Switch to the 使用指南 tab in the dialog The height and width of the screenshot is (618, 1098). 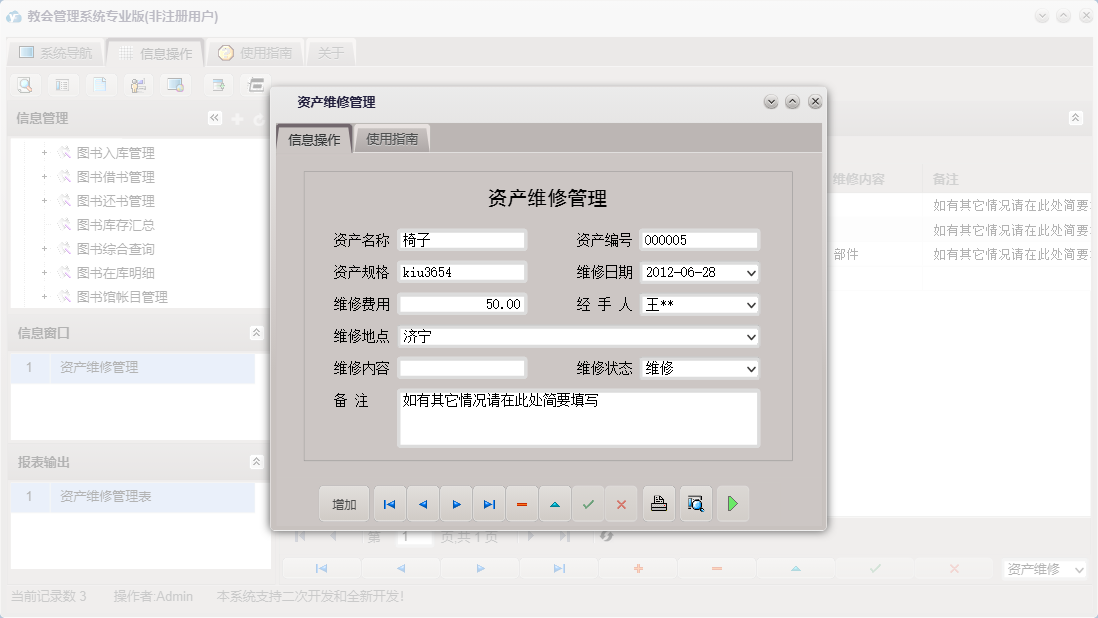click(x=391, y=139)
